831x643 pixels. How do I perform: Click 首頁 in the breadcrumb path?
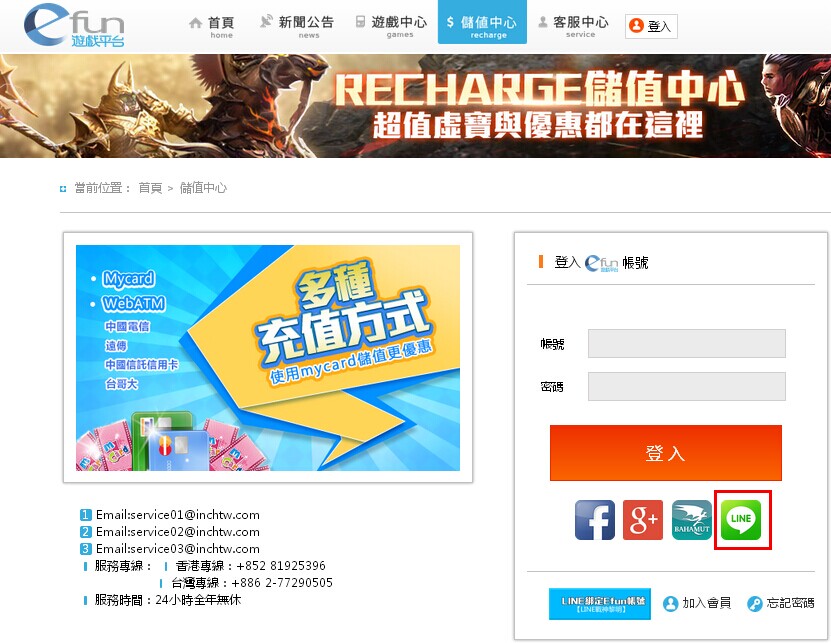point(150,188)
